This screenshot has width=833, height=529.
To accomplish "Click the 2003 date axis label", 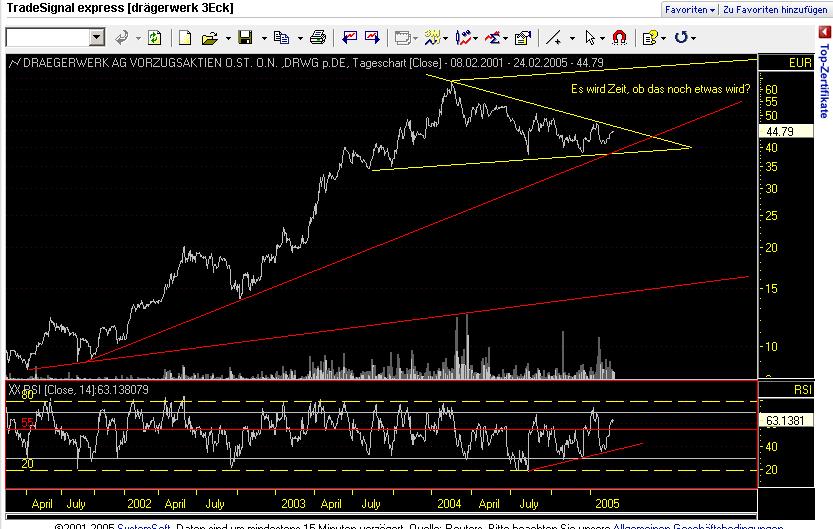I will tap(293, 504).
